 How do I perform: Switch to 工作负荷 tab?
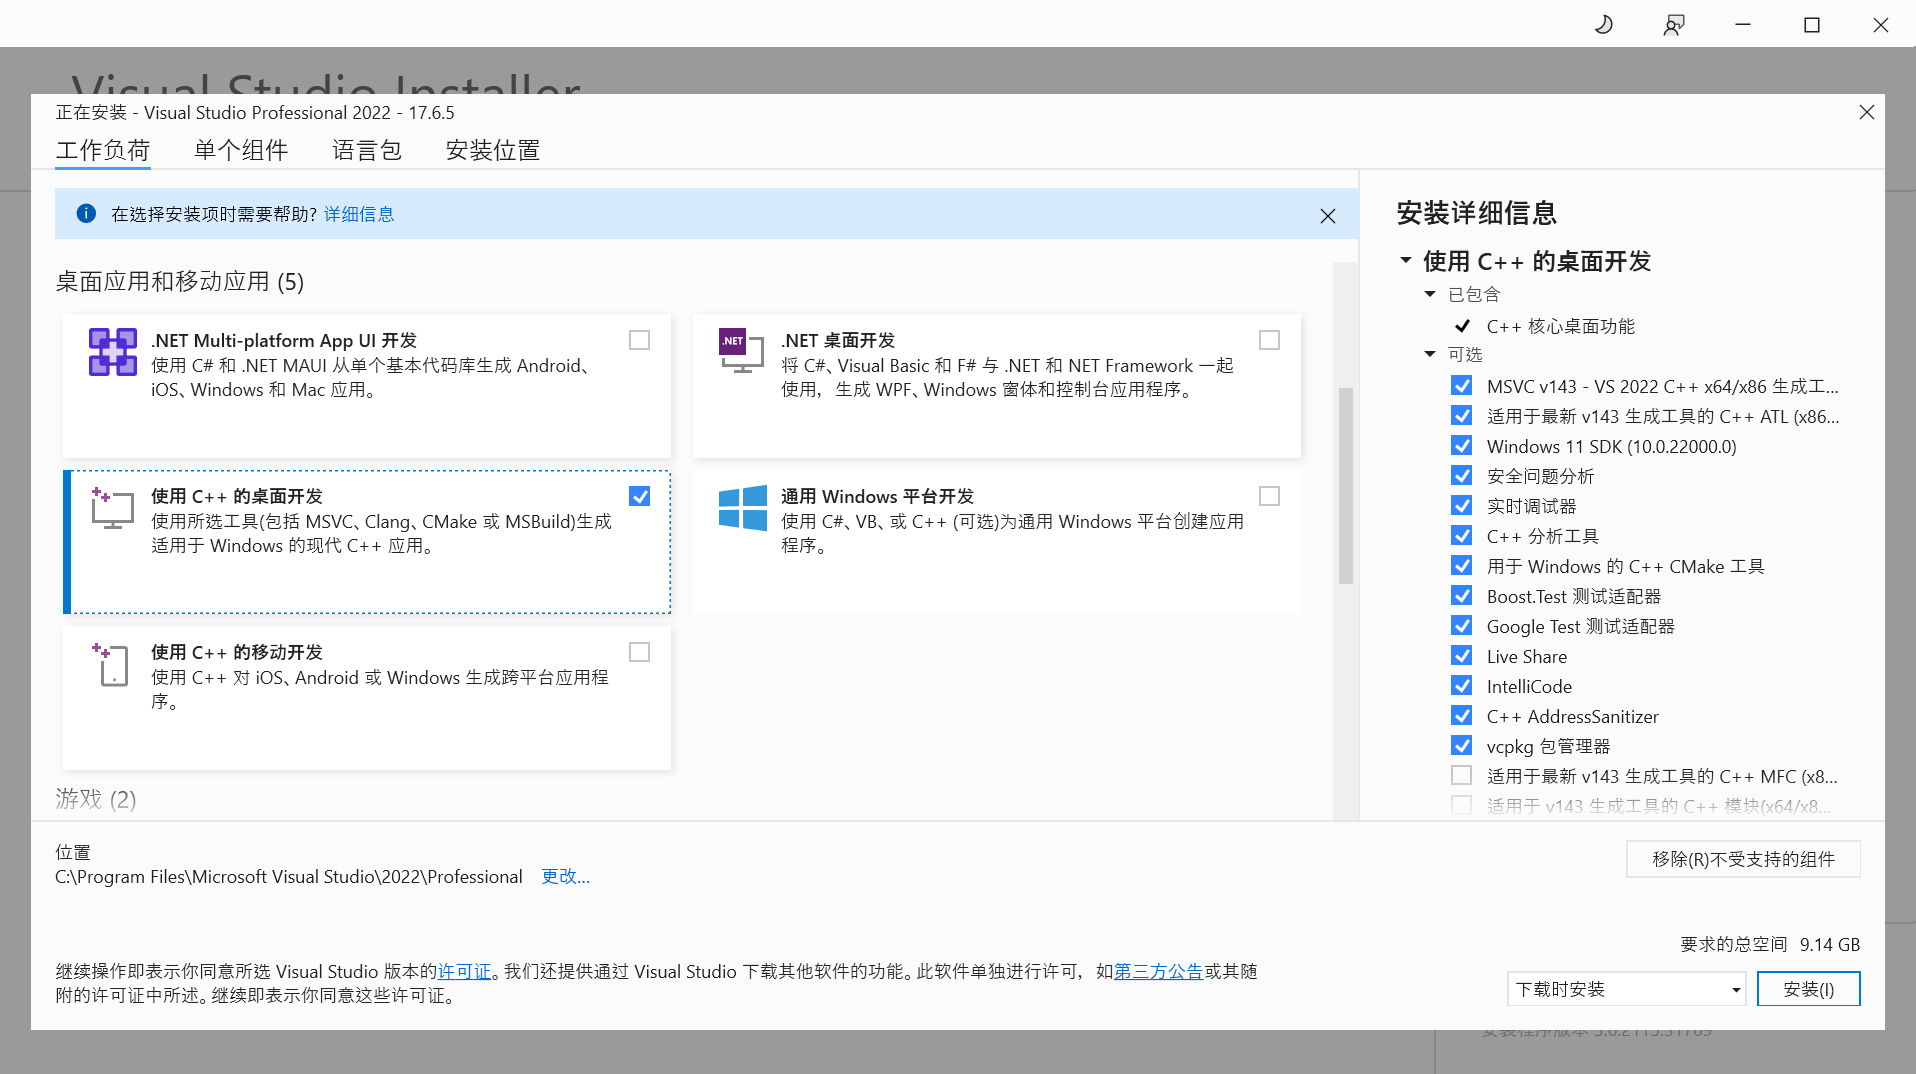(x=103, y=150)
